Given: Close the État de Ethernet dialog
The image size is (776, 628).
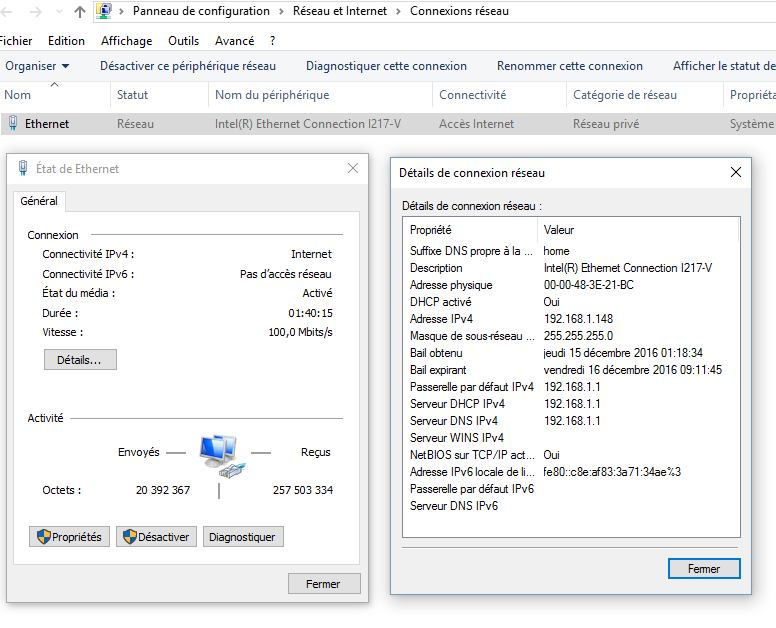Looking at the screenshot, I should coord(352,168).
